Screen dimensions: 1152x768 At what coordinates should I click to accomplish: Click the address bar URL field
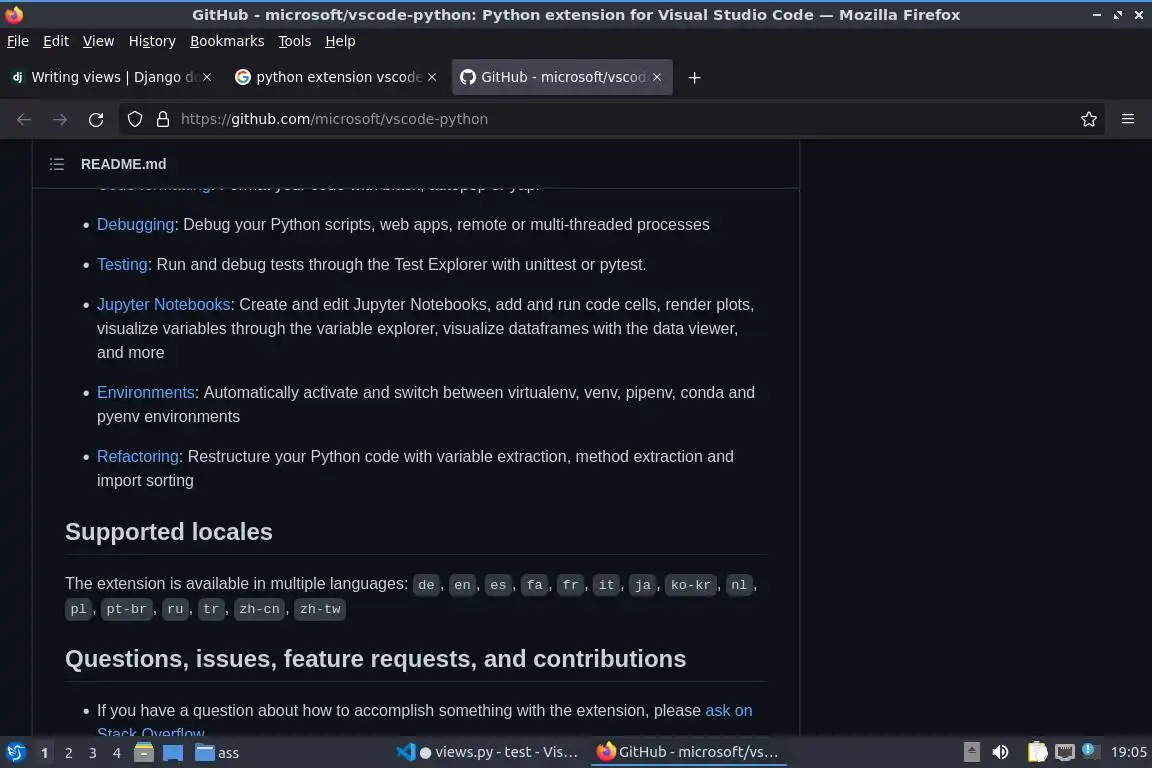pyautogui.click(x=610, y=119)
